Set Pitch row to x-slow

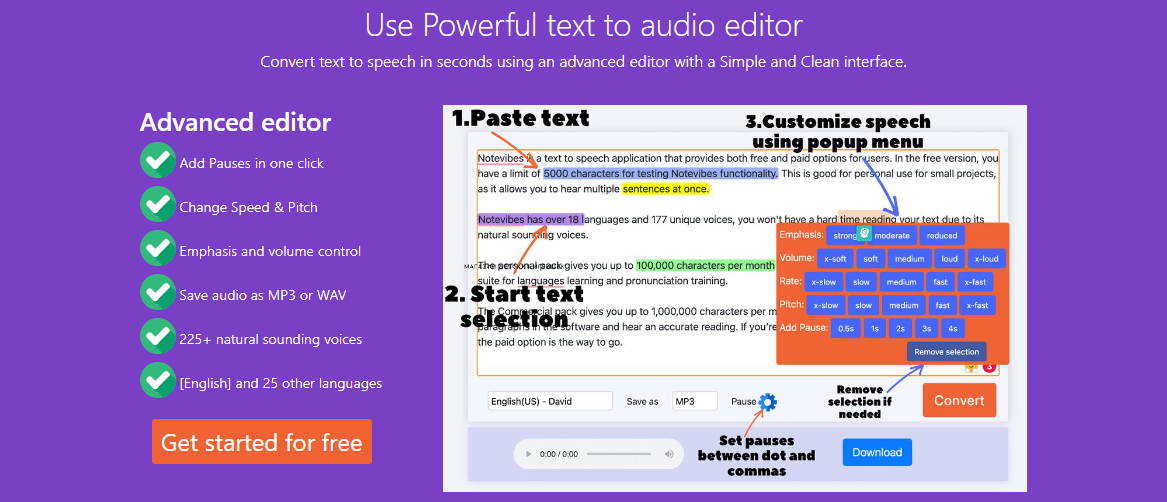(826, 305)
